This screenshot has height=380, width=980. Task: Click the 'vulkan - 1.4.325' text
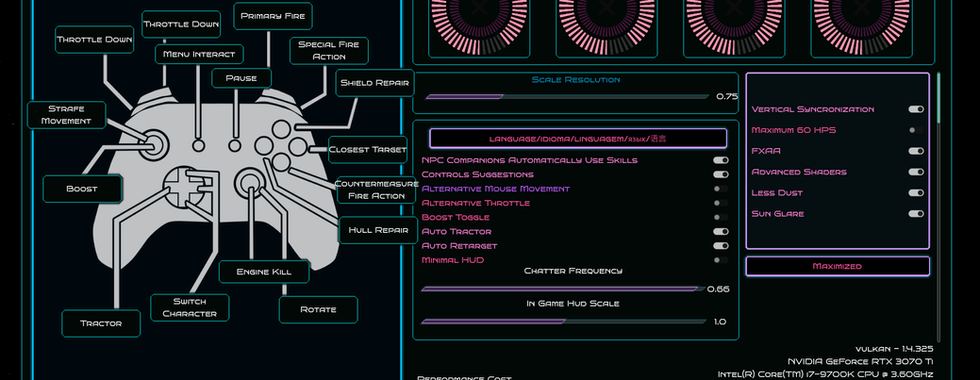[894, 349]
